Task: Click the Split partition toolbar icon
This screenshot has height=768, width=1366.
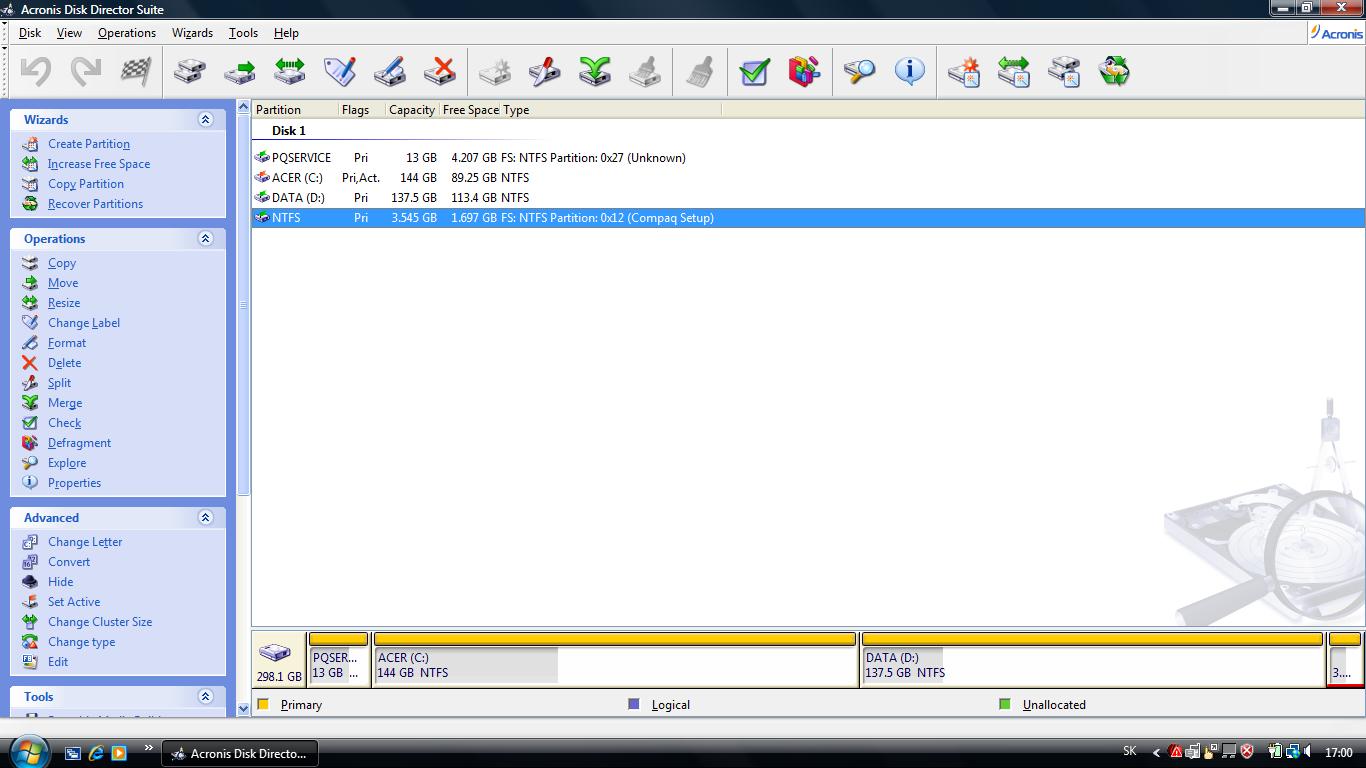Action: click(x=545, y=71)
